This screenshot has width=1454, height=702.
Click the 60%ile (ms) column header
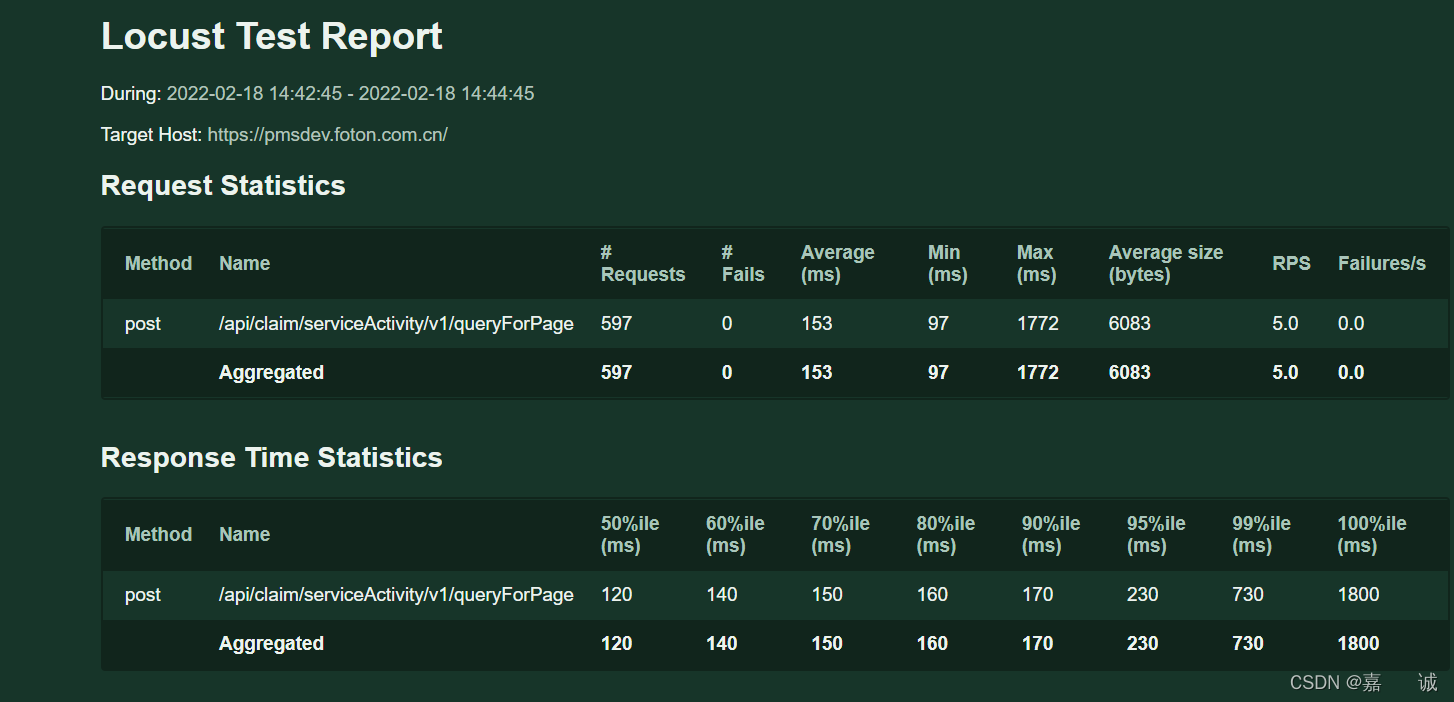coord(735,534)
